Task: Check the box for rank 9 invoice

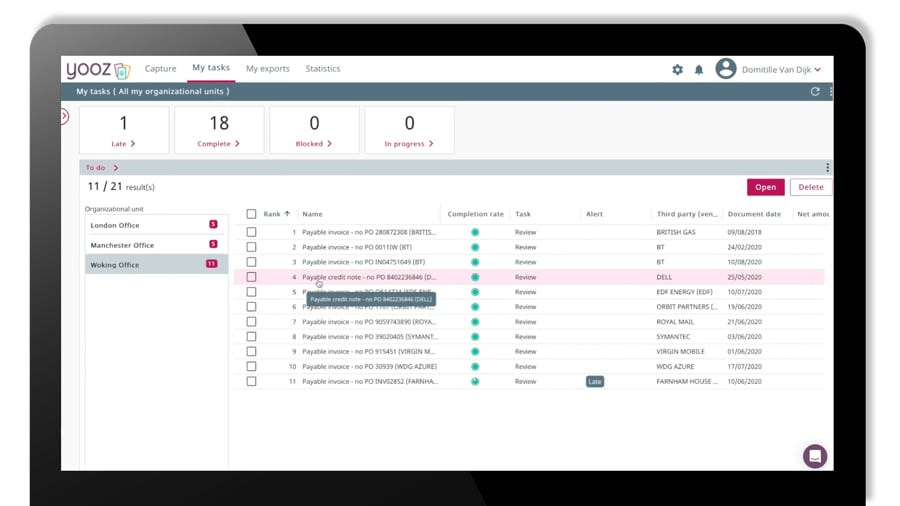Action: click(251, 352)
